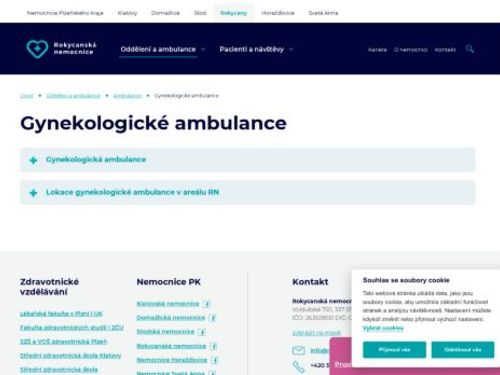Open the Klatovská nemocnice footer link

click(x=168, y=304)
